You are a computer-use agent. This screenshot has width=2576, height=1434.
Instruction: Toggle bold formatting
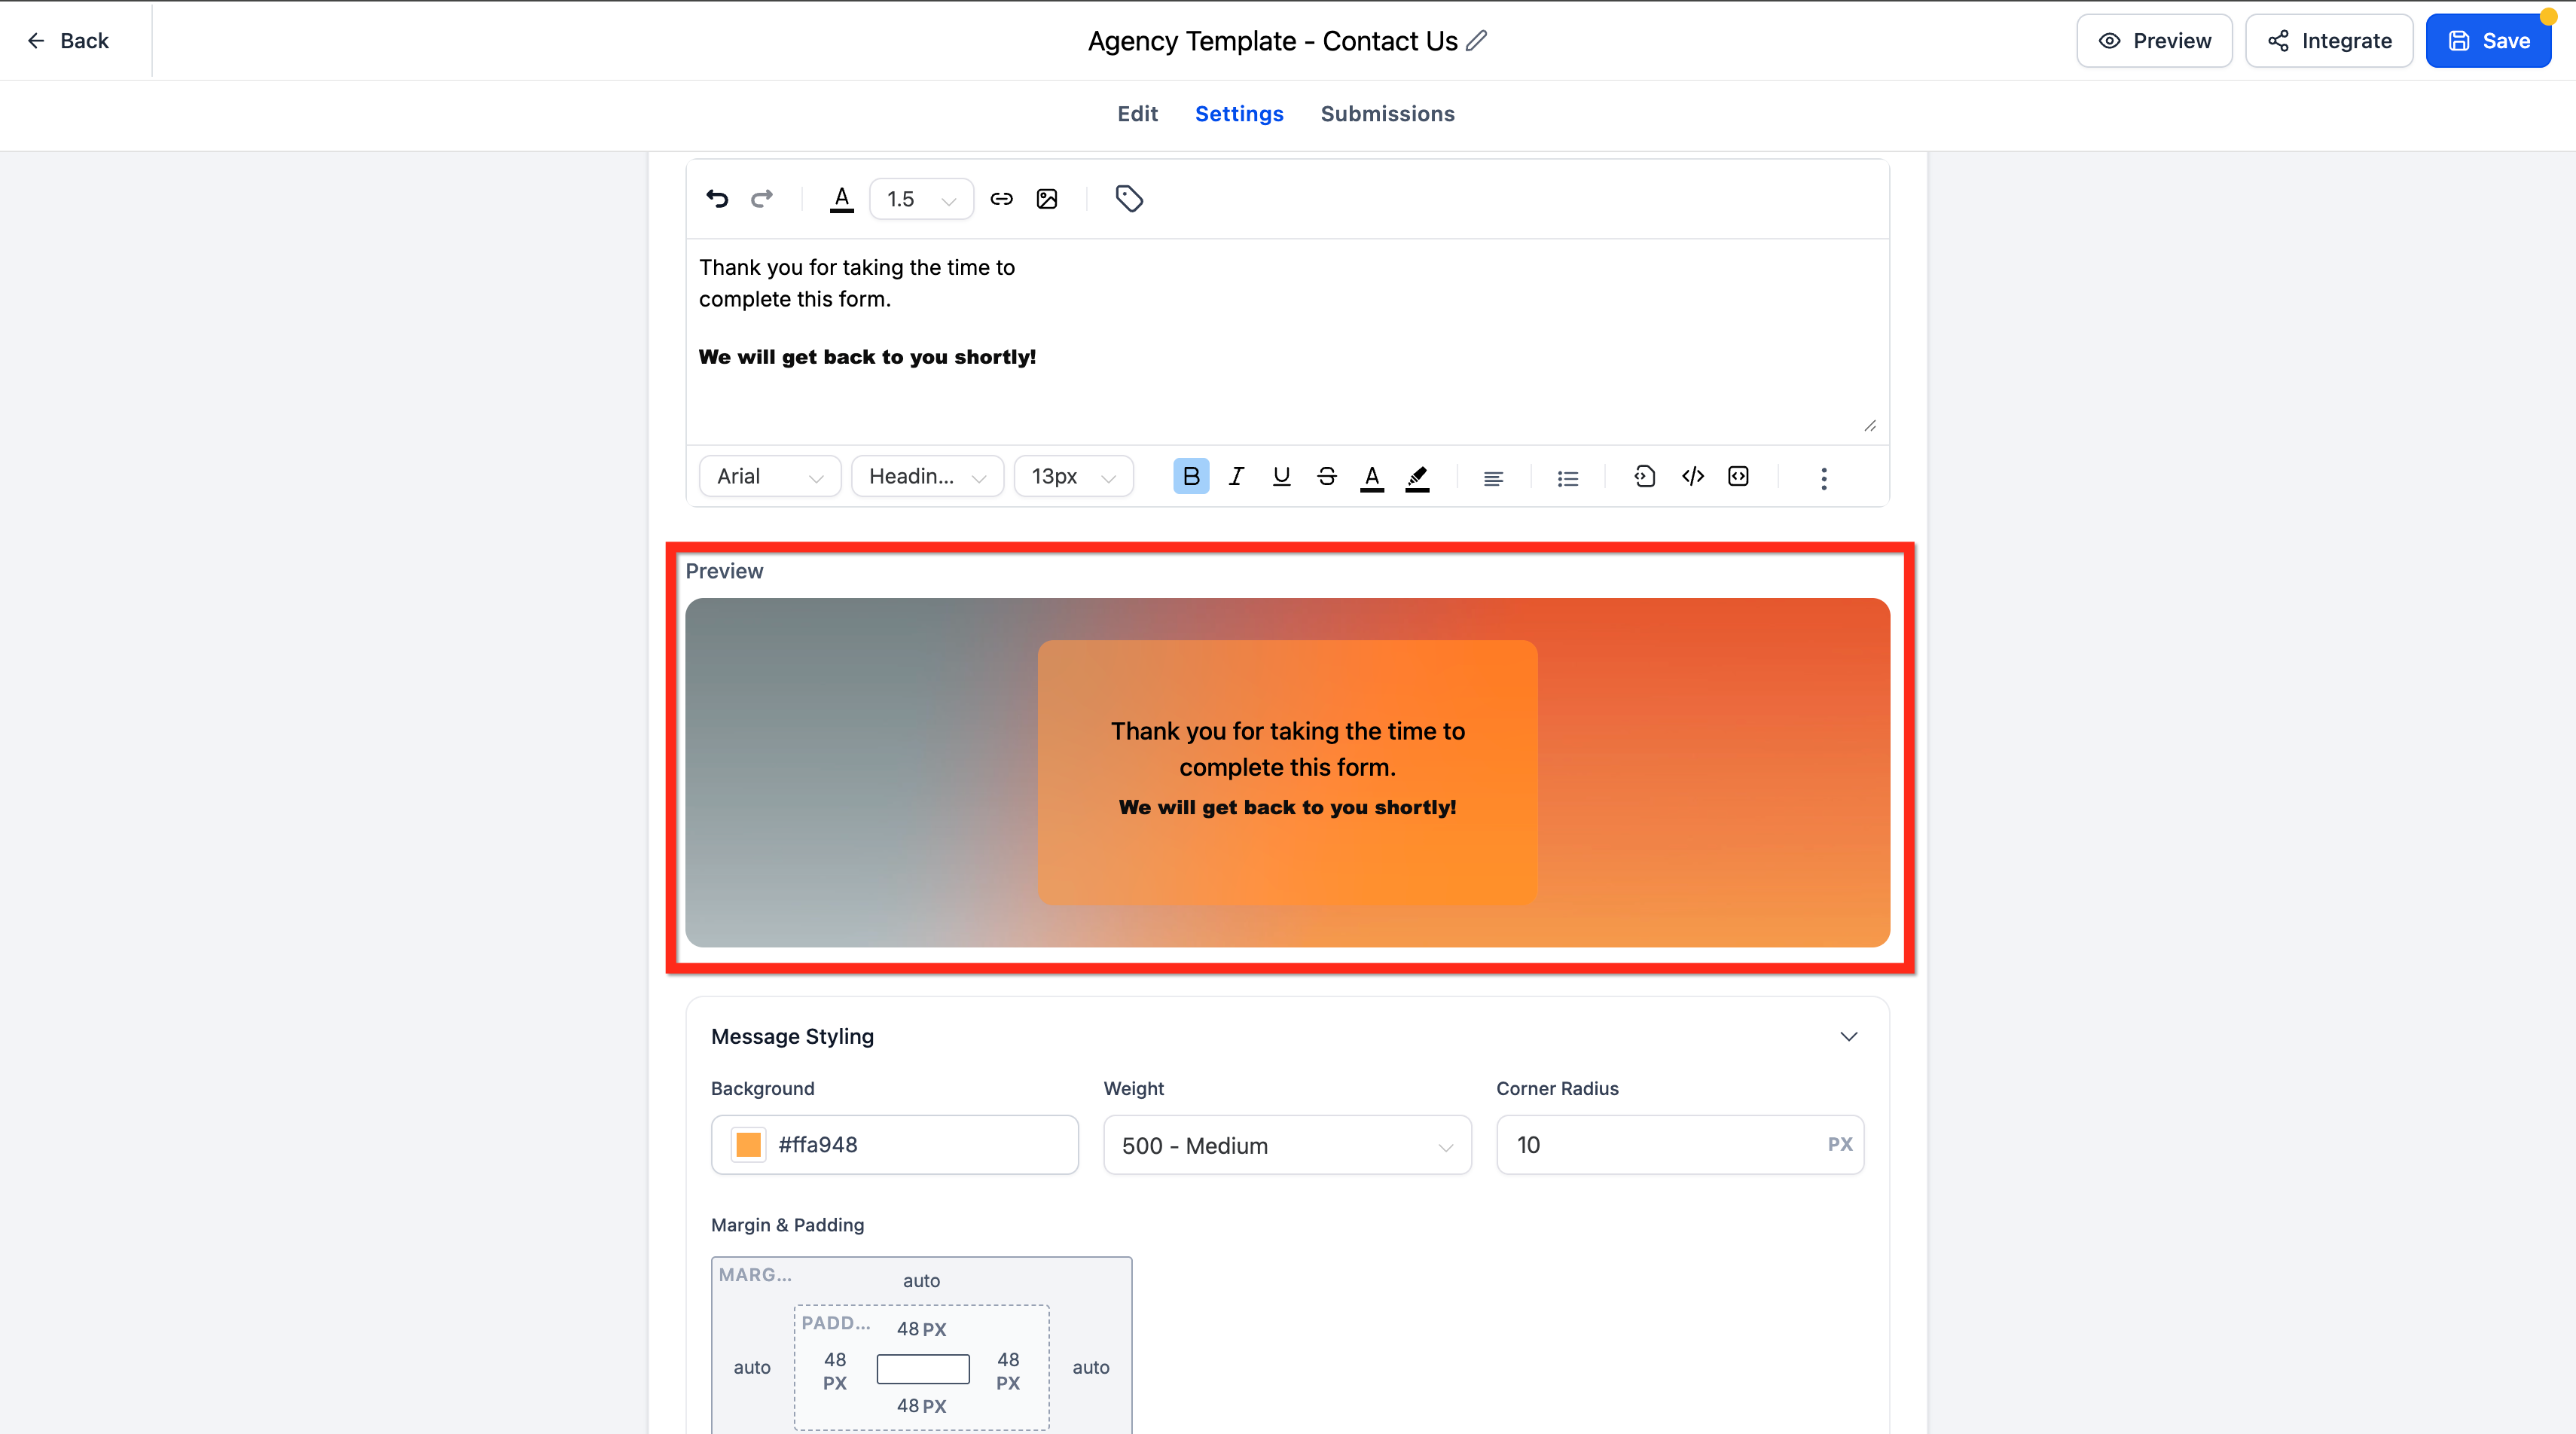[1191, 477]
